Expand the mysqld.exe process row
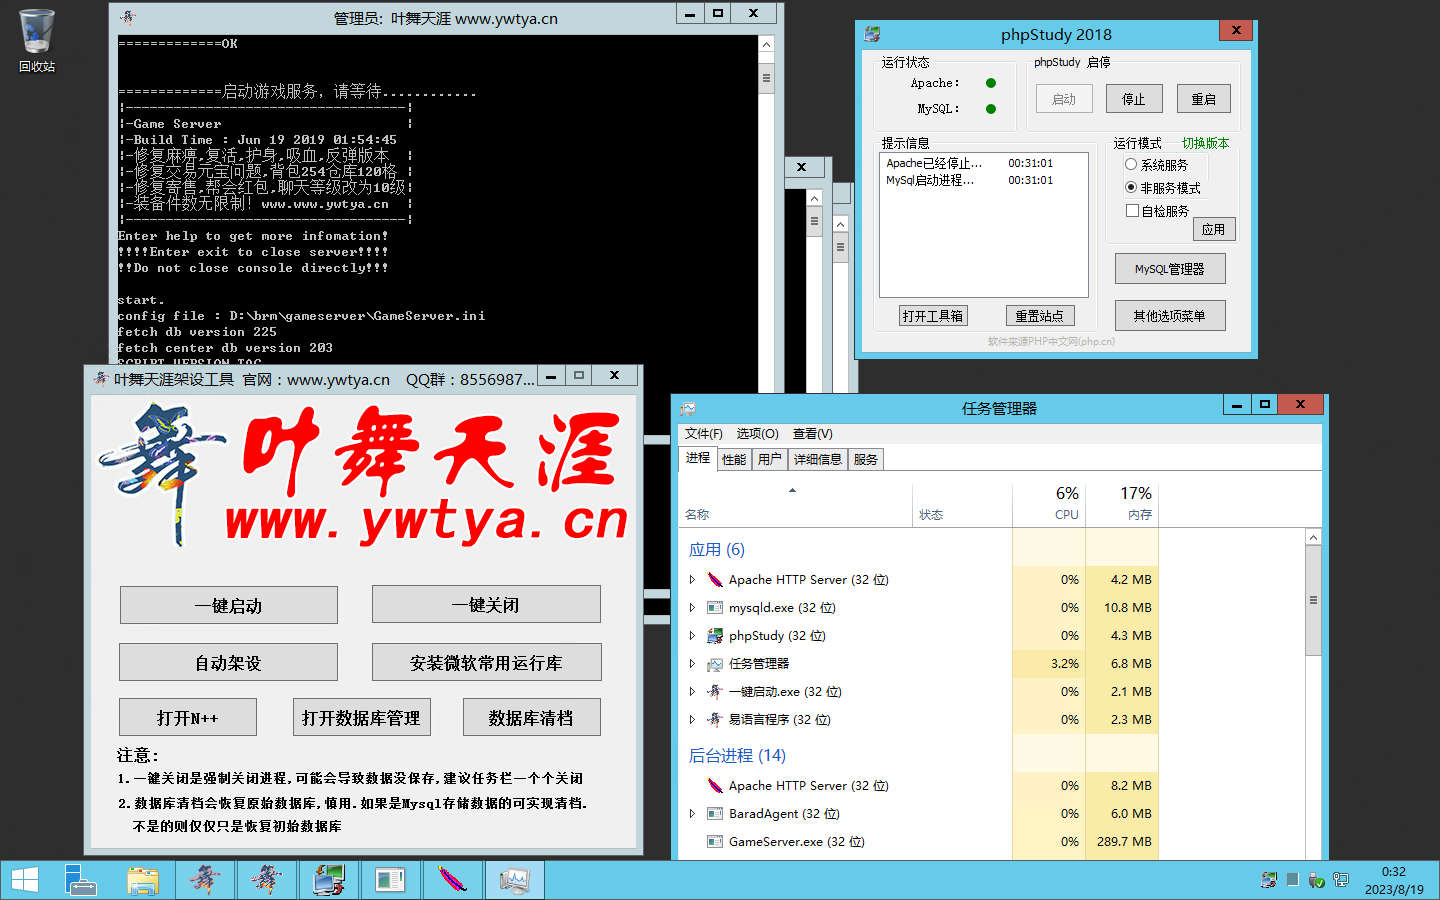This screenshot has width=1440, height=900. (x=692, y=607)
